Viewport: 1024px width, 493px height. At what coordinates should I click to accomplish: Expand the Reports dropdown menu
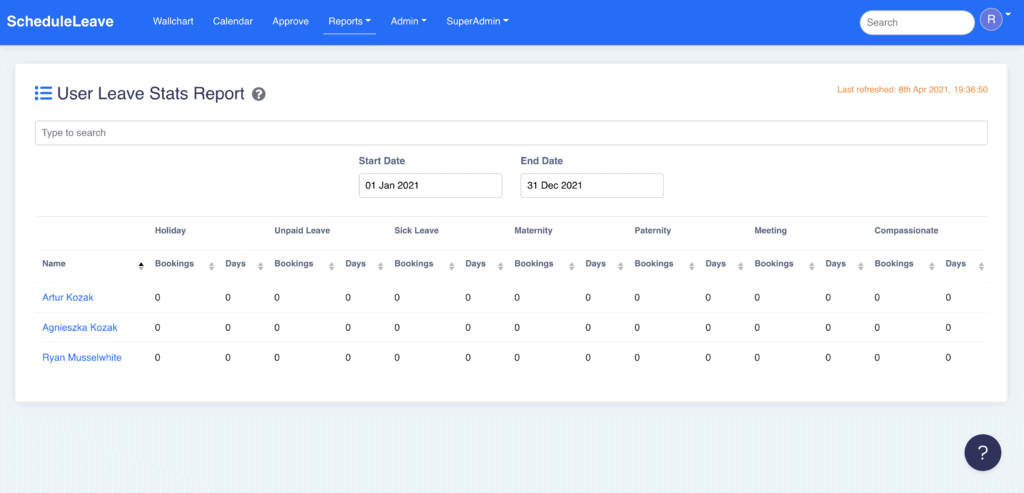click(x=349, y=21)
